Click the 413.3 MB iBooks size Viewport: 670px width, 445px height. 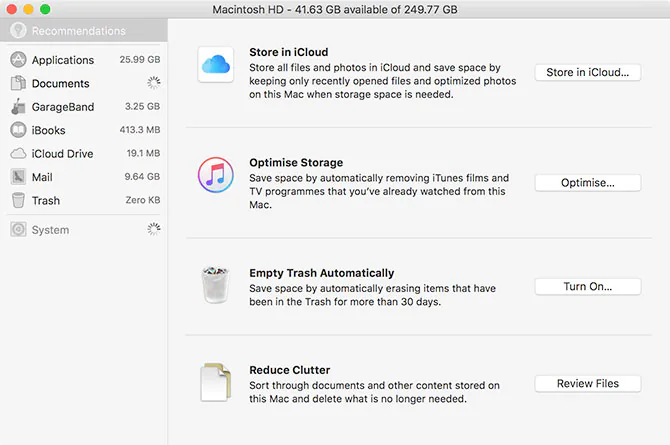(x=140, y=130)
